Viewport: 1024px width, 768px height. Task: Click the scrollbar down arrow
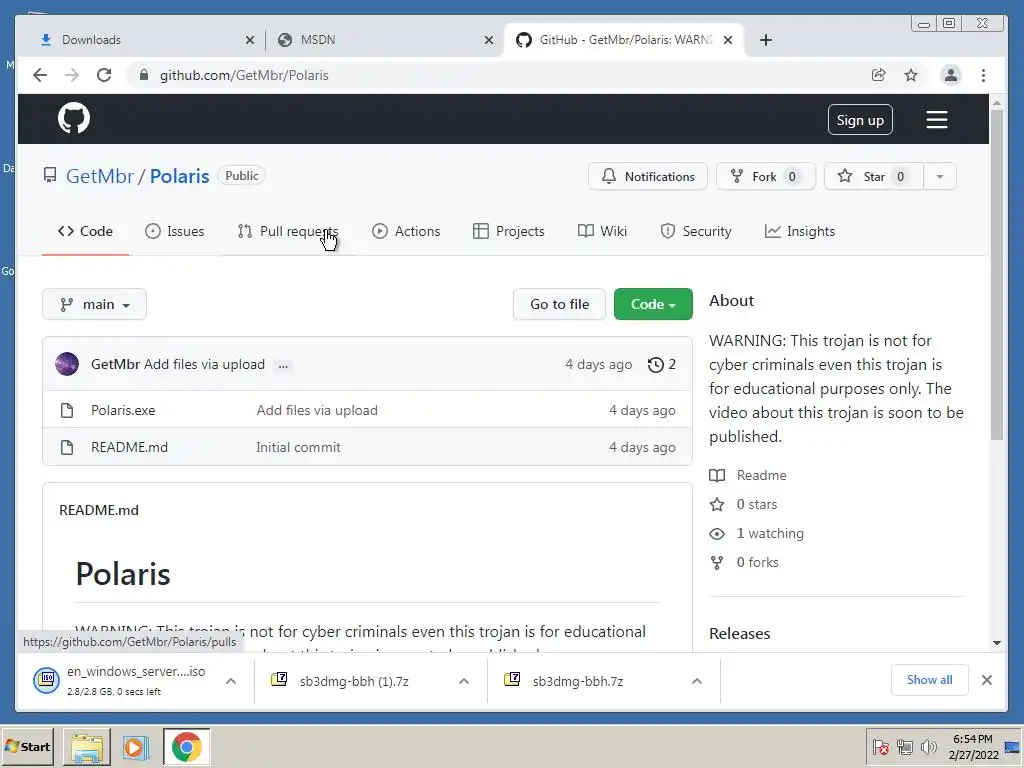point(997,643)
